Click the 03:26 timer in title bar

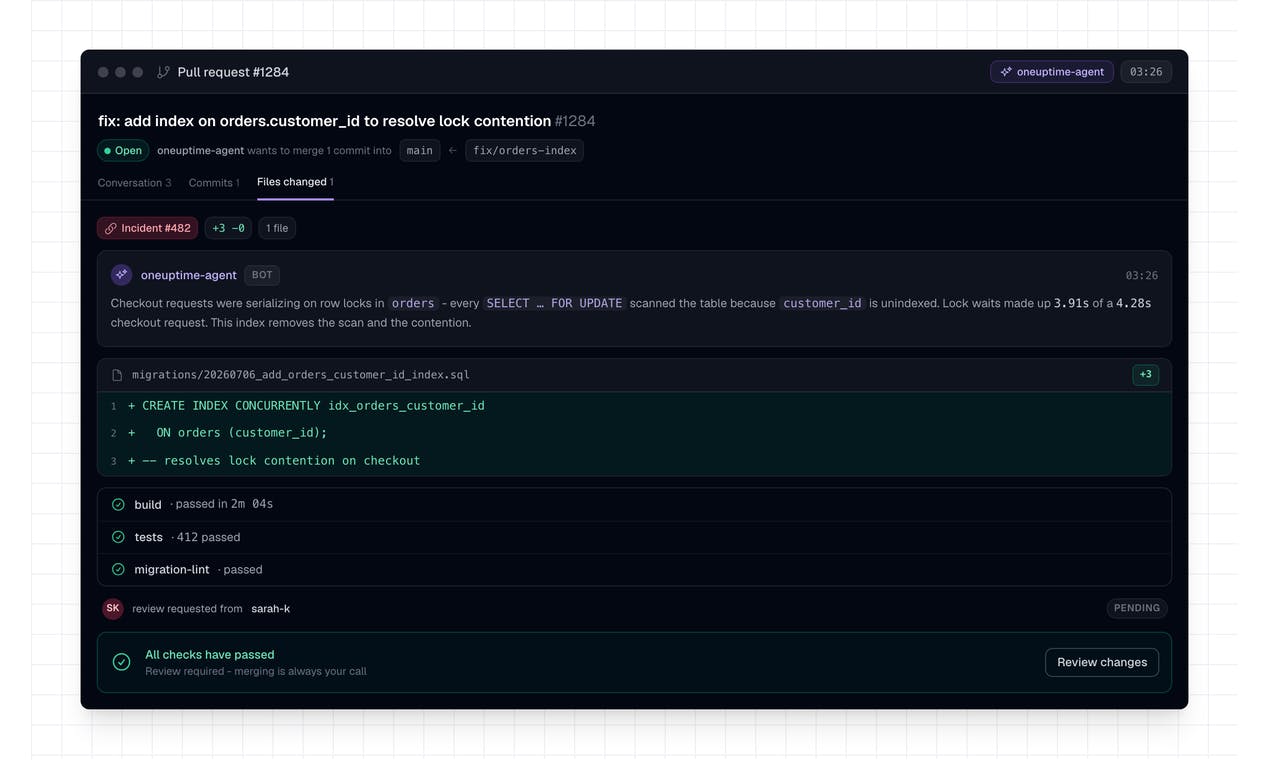pyautogui.click(x=1146, y=72)
